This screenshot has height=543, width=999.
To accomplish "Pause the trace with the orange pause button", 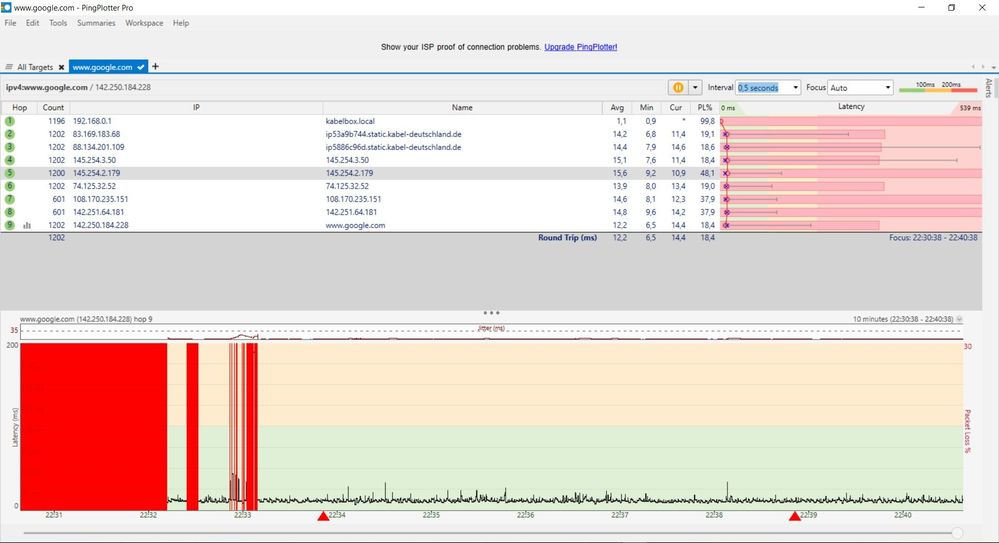I will [x=678, y=88].
